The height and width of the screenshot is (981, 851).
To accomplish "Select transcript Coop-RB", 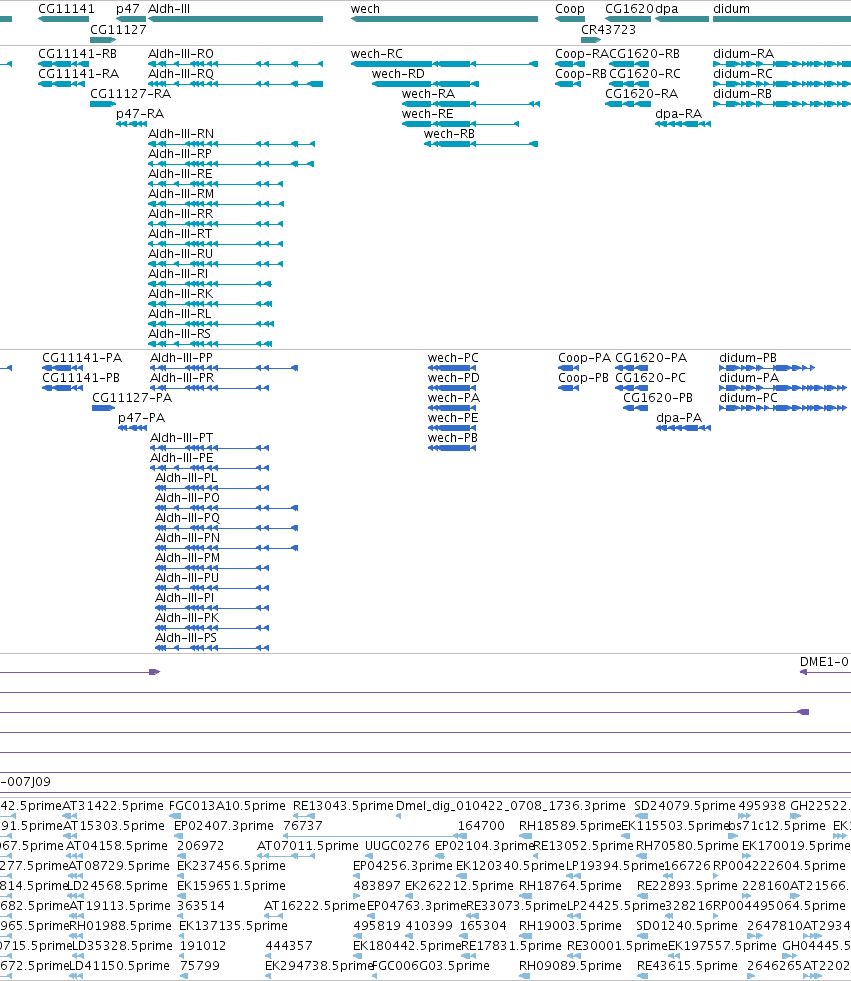I will [x=568, y=84].
